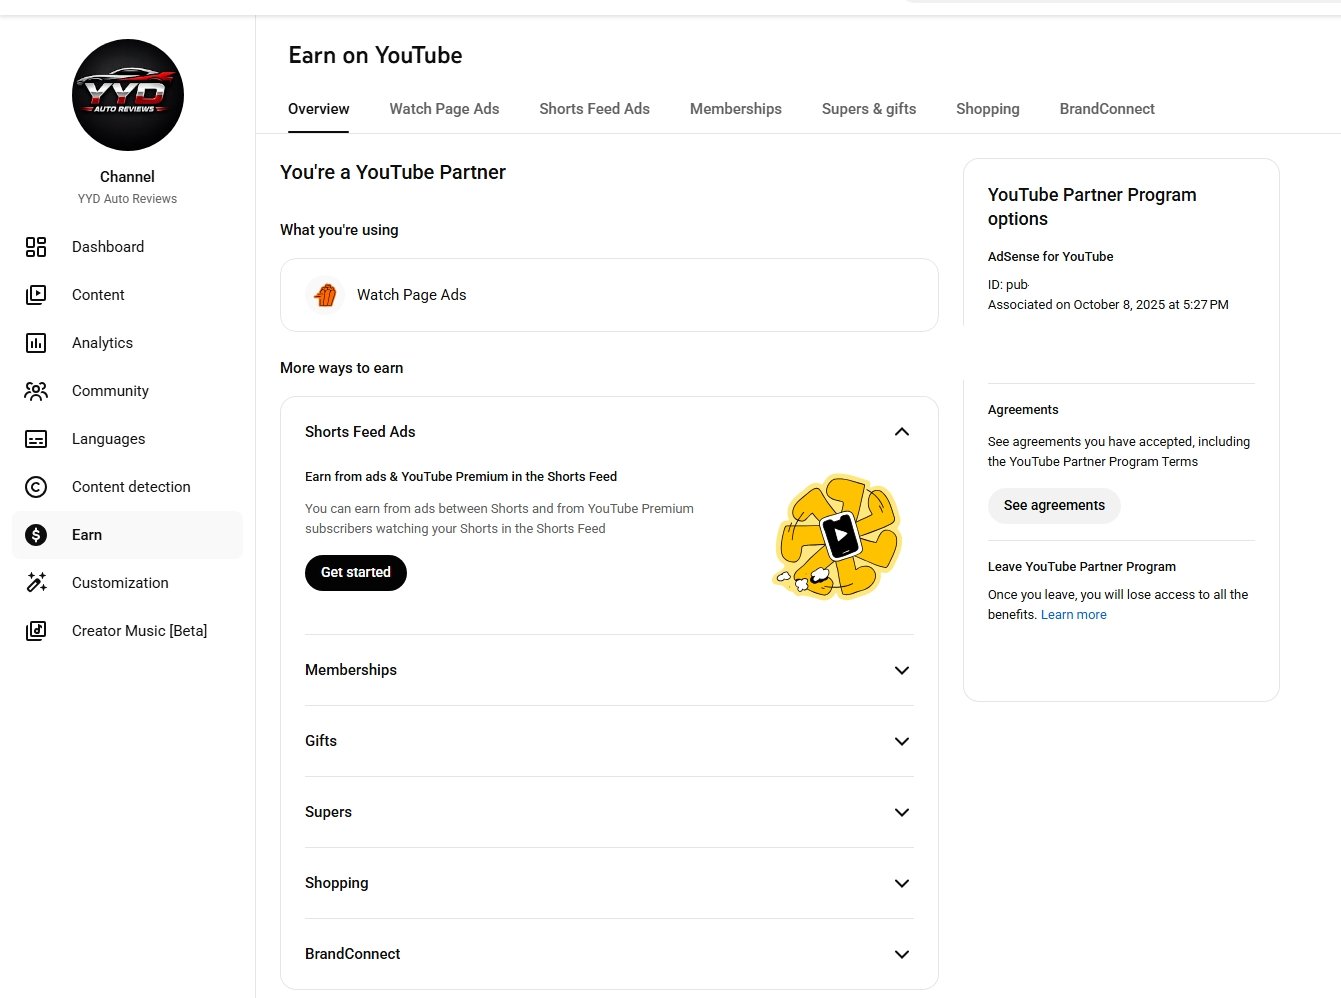Open Community using the people icon
This screenshot has width=1341, height=998.
click(36, 391)
